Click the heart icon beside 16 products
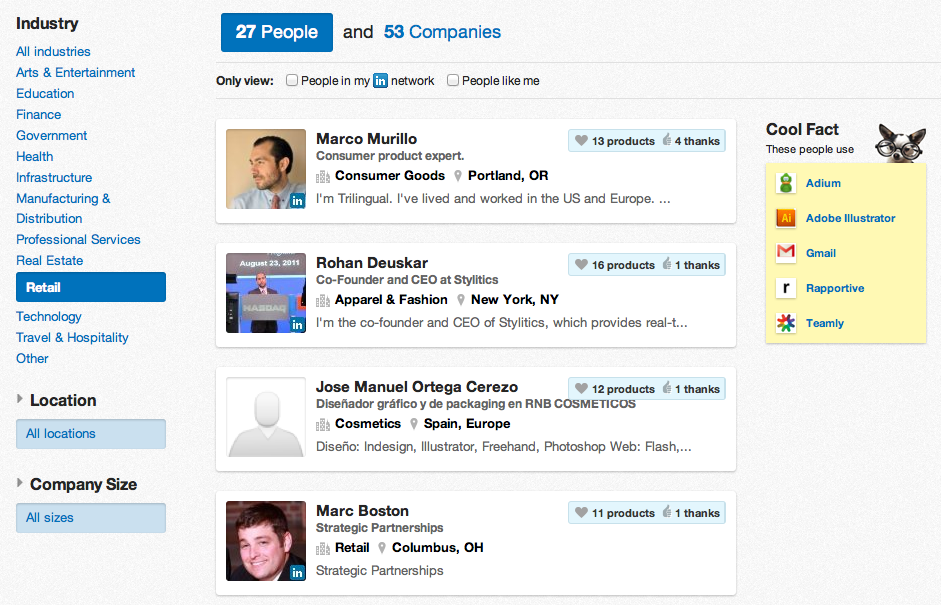Image resolution: width=941 pixels, height=605 pixels. click(581, 265)
